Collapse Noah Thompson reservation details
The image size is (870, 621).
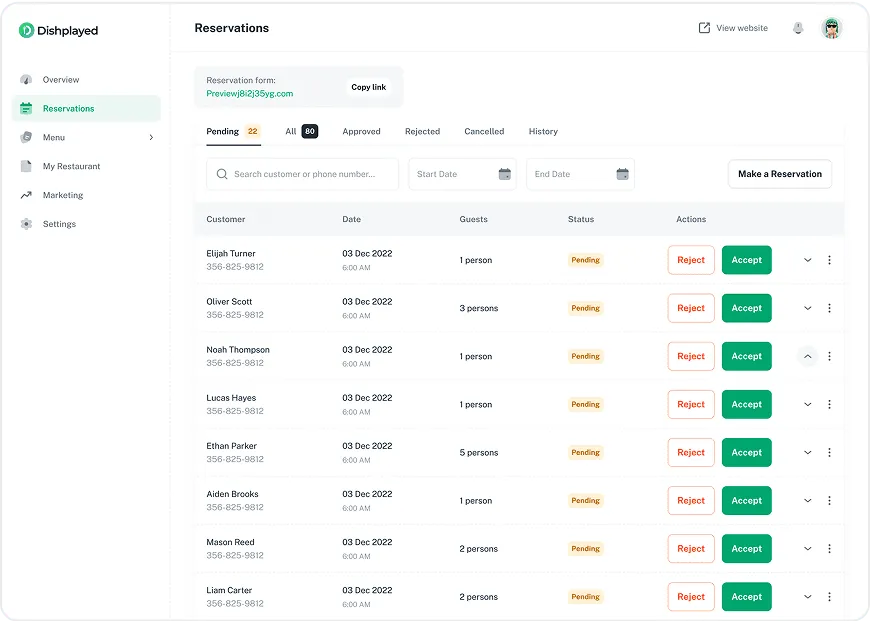[x=808, y=356]
